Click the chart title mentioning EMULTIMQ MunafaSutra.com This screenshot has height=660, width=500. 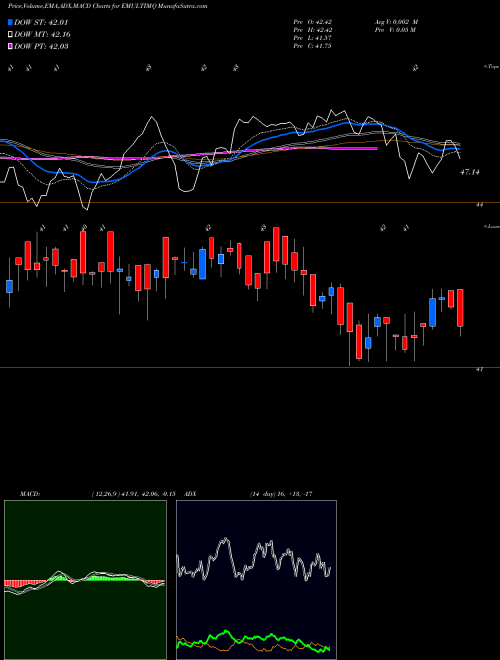click(x=108, y=7)
